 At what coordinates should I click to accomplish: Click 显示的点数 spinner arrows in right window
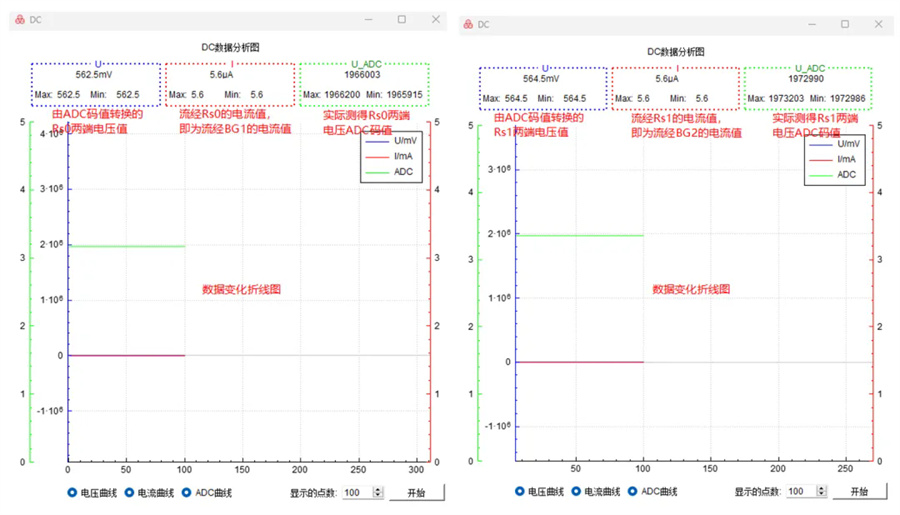[x=821, y=491]
